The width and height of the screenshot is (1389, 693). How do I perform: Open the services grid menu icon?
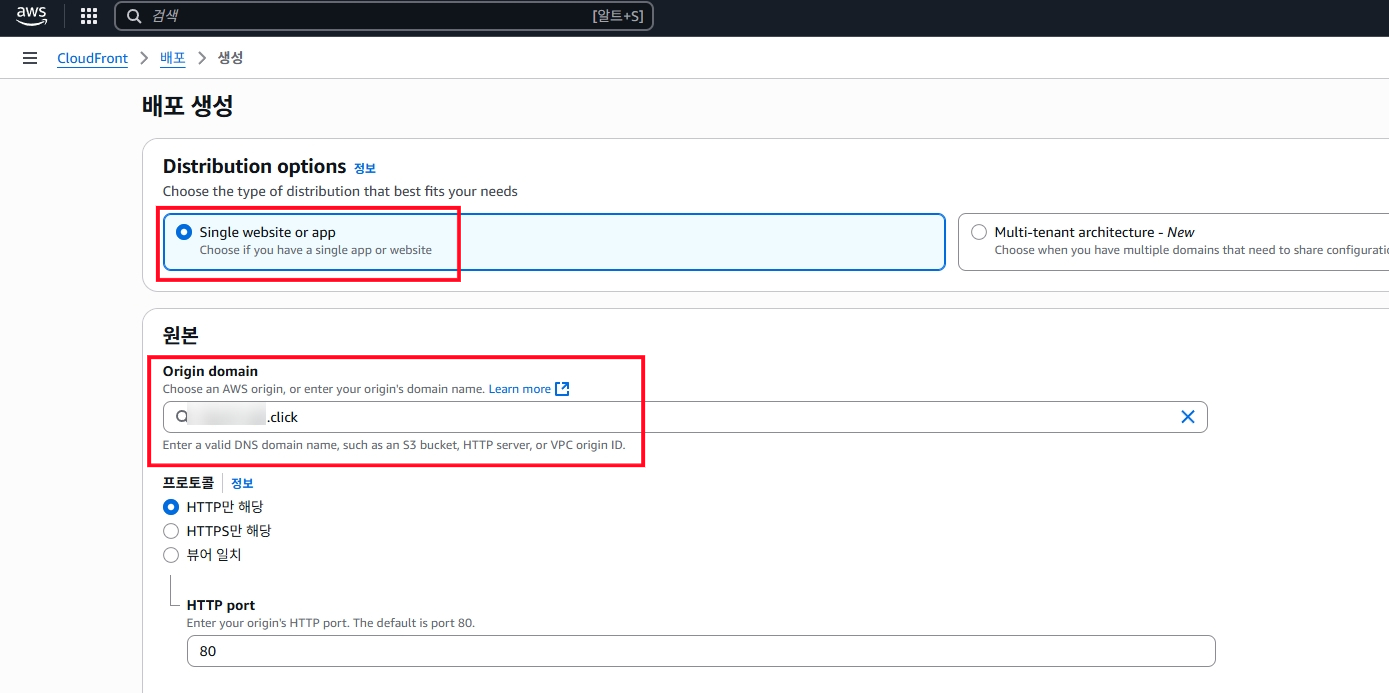click(89, 16)
